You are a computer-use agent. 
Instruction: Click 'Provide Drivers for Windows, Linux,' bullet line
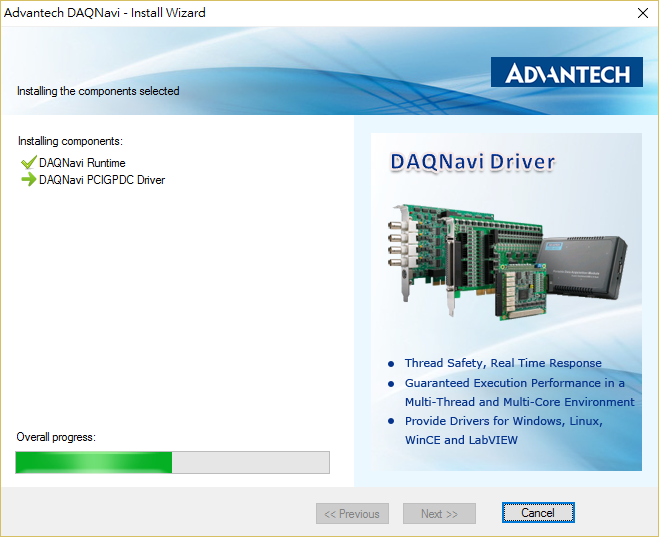click(x=503, y=421)
